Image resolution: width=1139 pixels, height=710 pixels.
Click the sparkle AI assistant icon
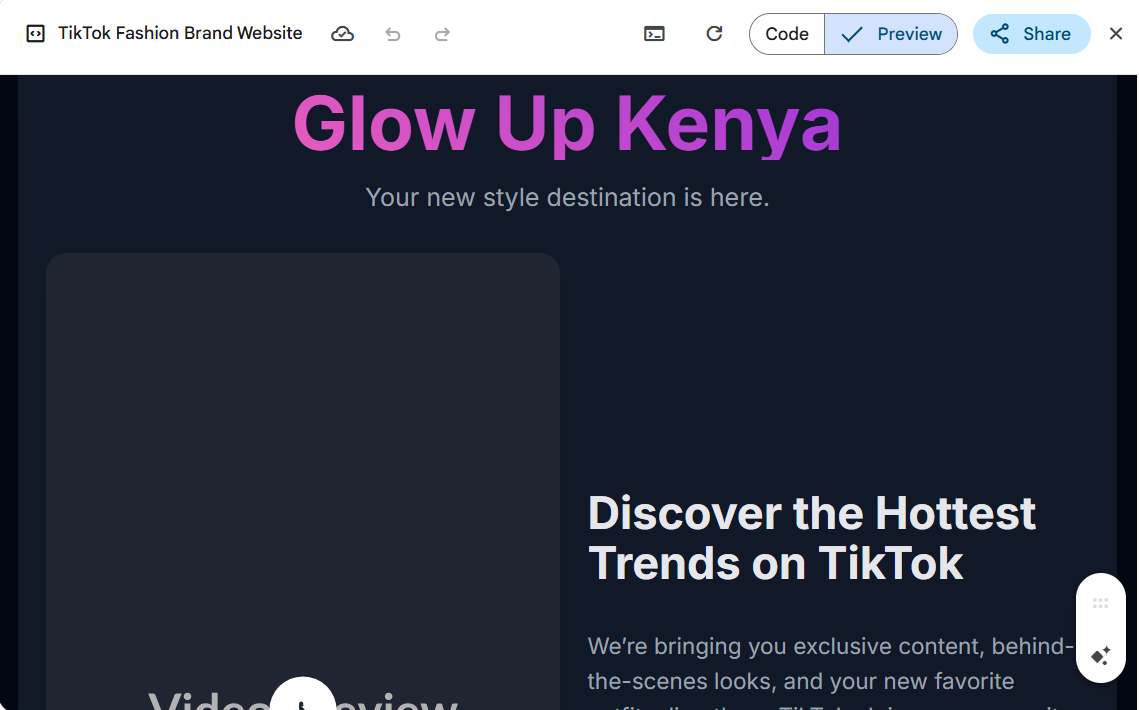(x=1100, y=656)
